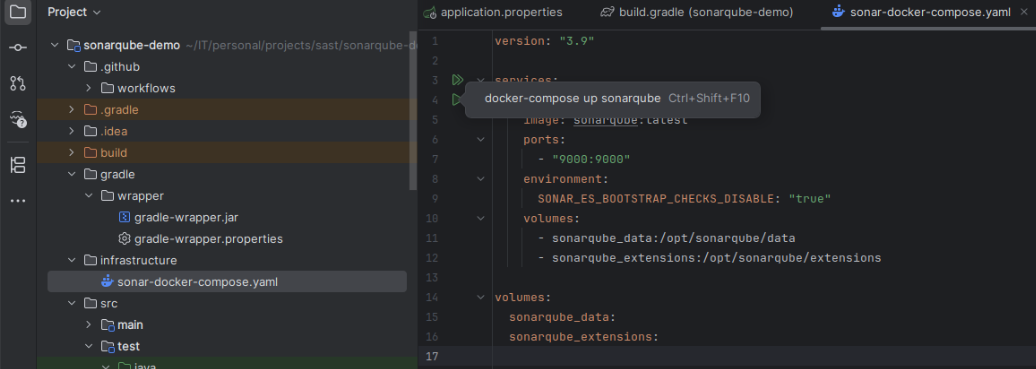This screenshot has width=1036, height=369.
Task: Collapse the gradle folder
Action: tap(72, 174)
